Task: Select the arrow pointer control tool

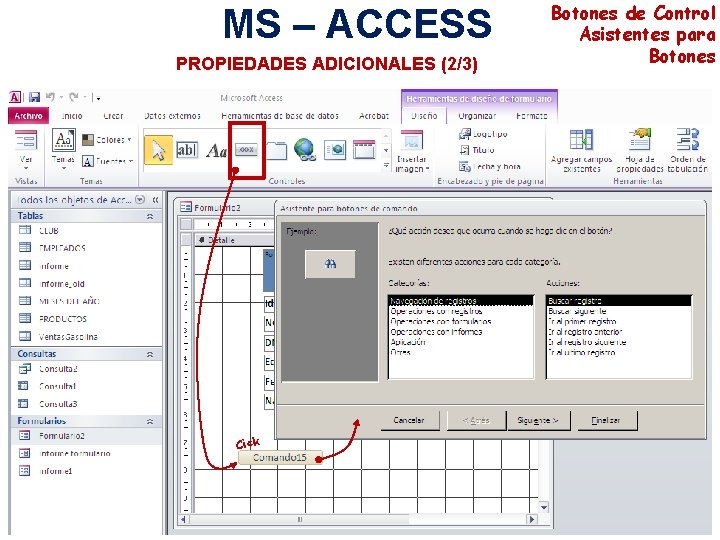Action: (x=158, y=150)
